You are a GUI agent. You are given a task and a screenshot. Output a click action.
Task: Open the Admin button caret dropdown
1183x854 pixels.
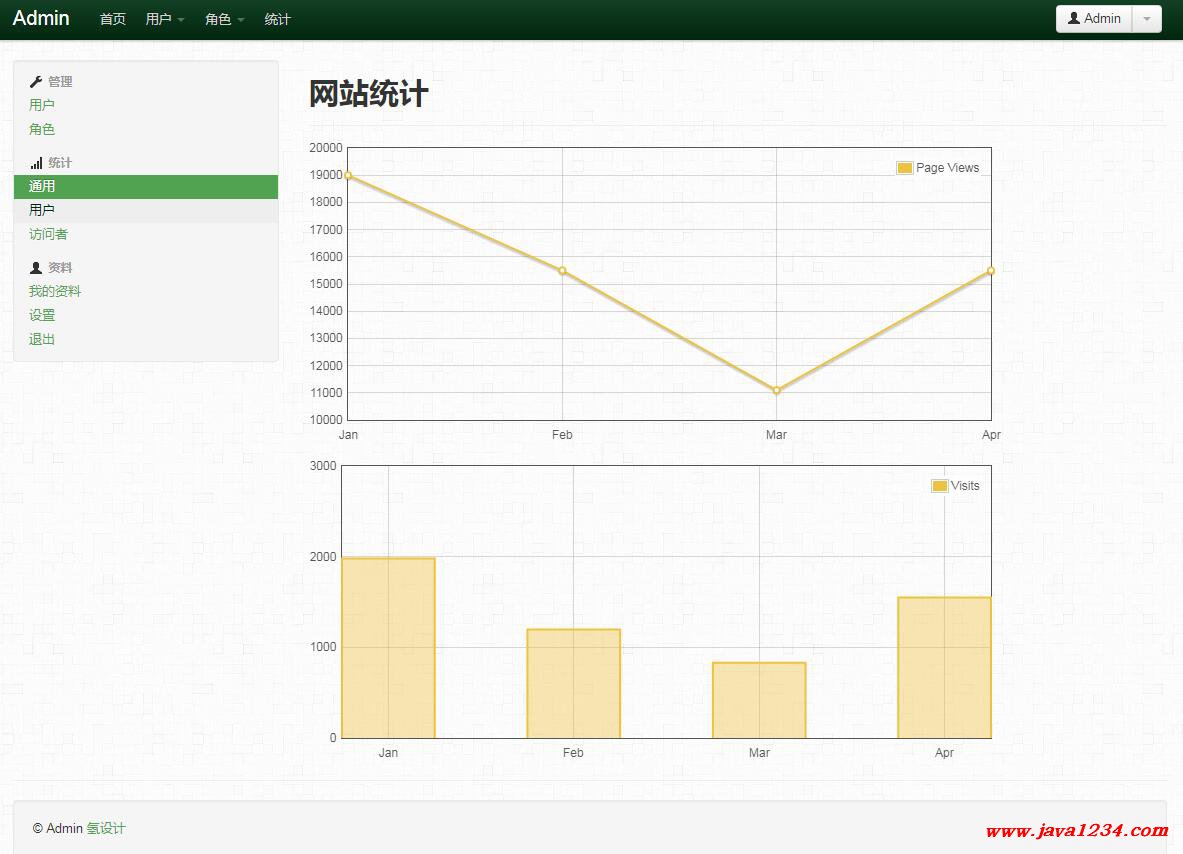[x=1147, y=19]
